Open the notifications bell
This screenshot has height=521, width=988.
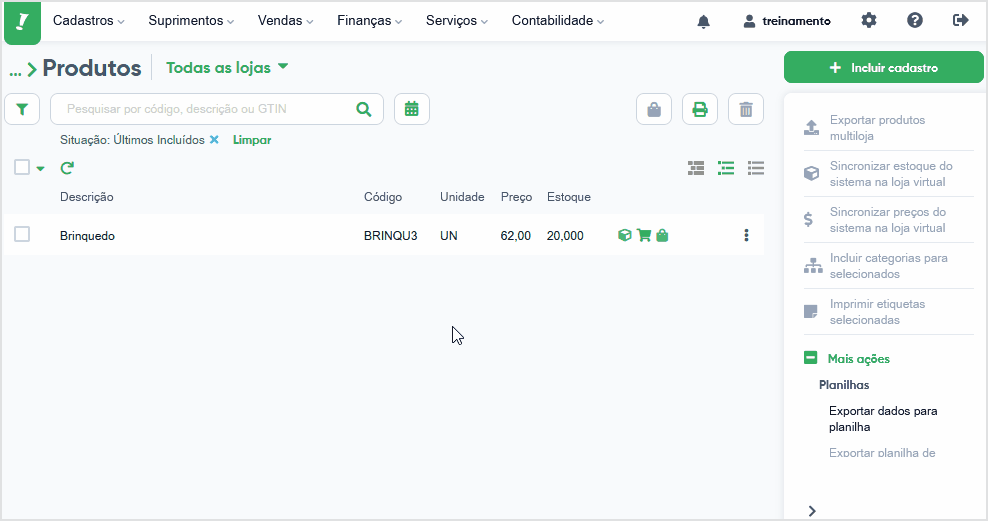click(703, 21)
